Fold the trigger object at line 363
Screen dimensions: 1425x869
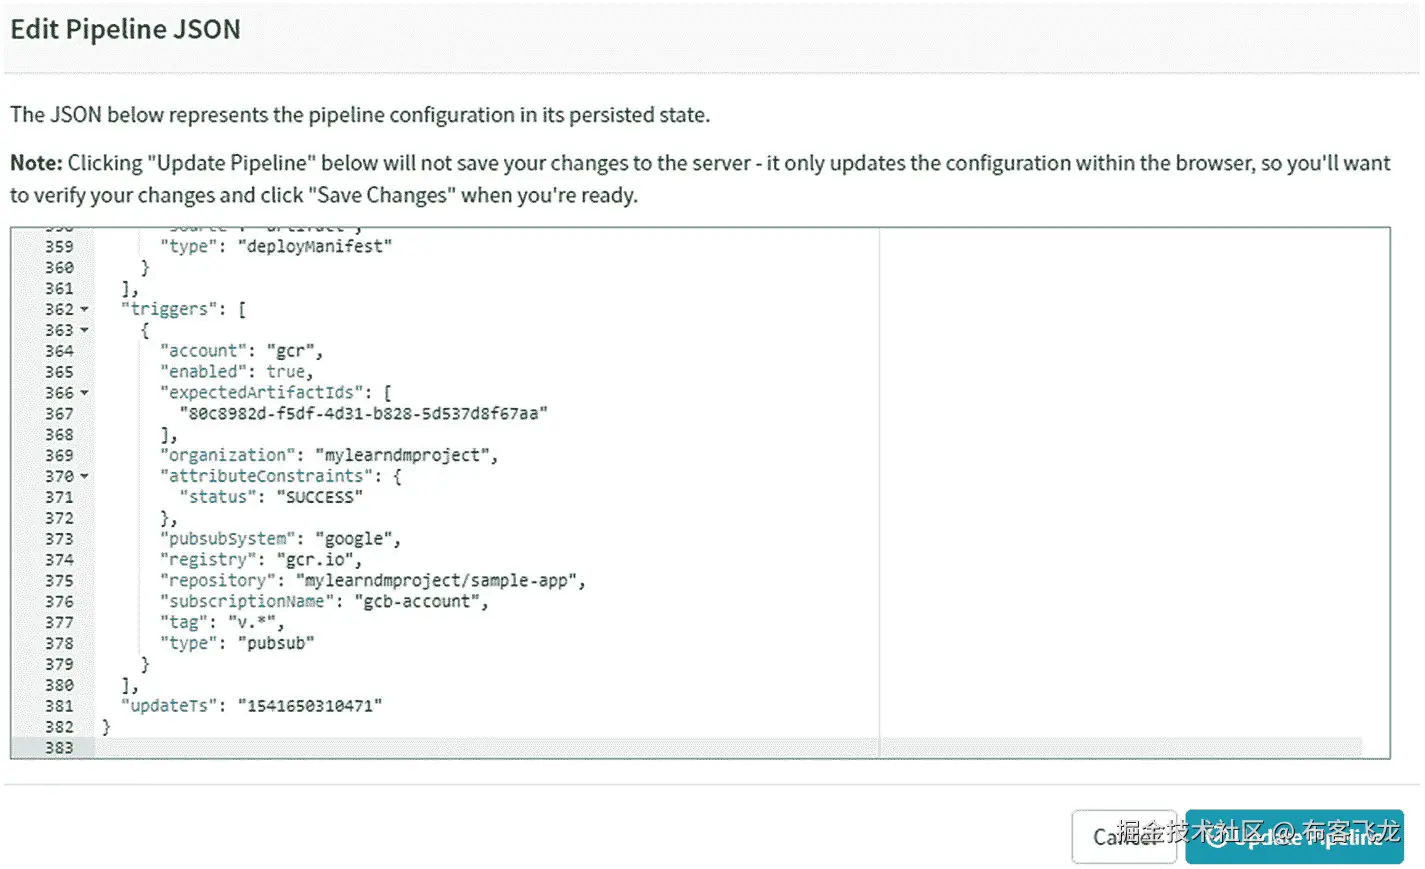pos(84,331)
